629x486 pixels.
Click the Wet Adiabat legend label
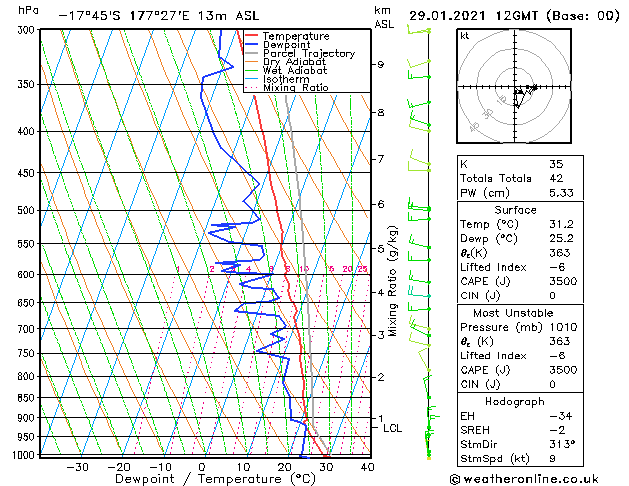click(x=295, y=71)
